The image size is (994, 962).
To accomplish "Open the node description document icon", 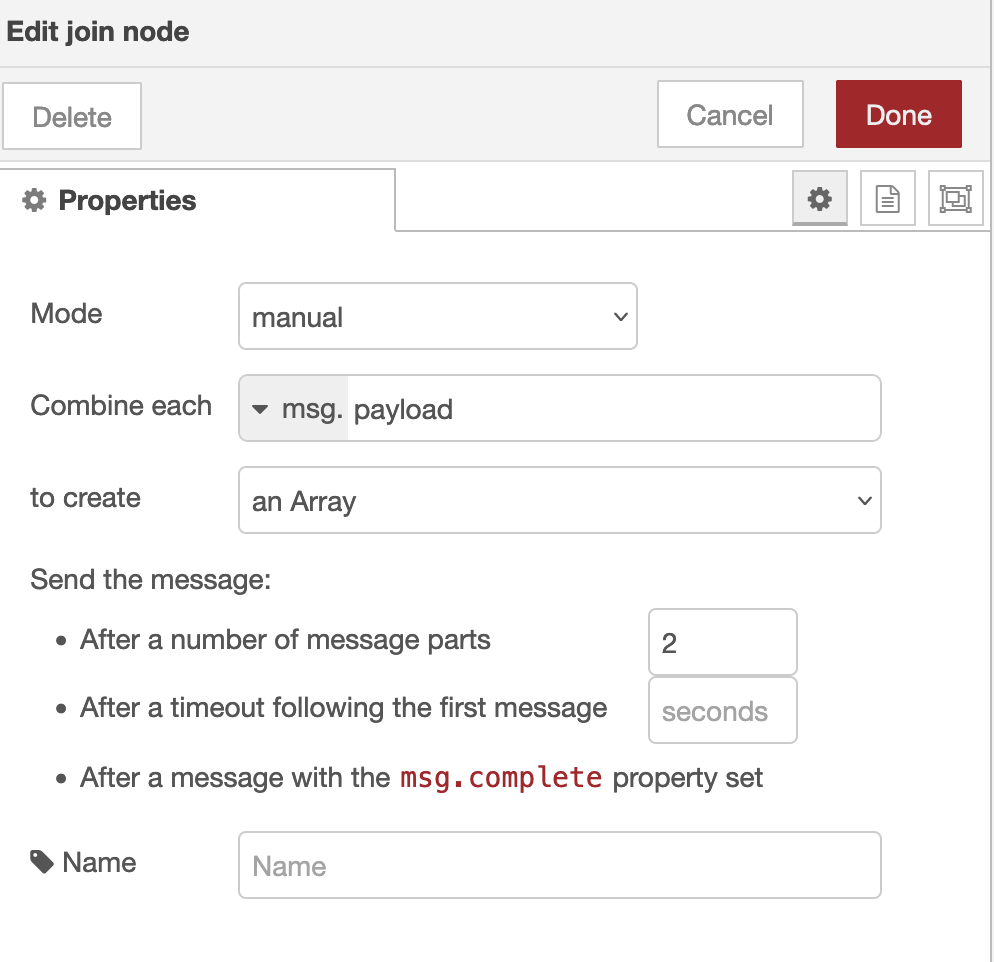I will pos(887,199).
